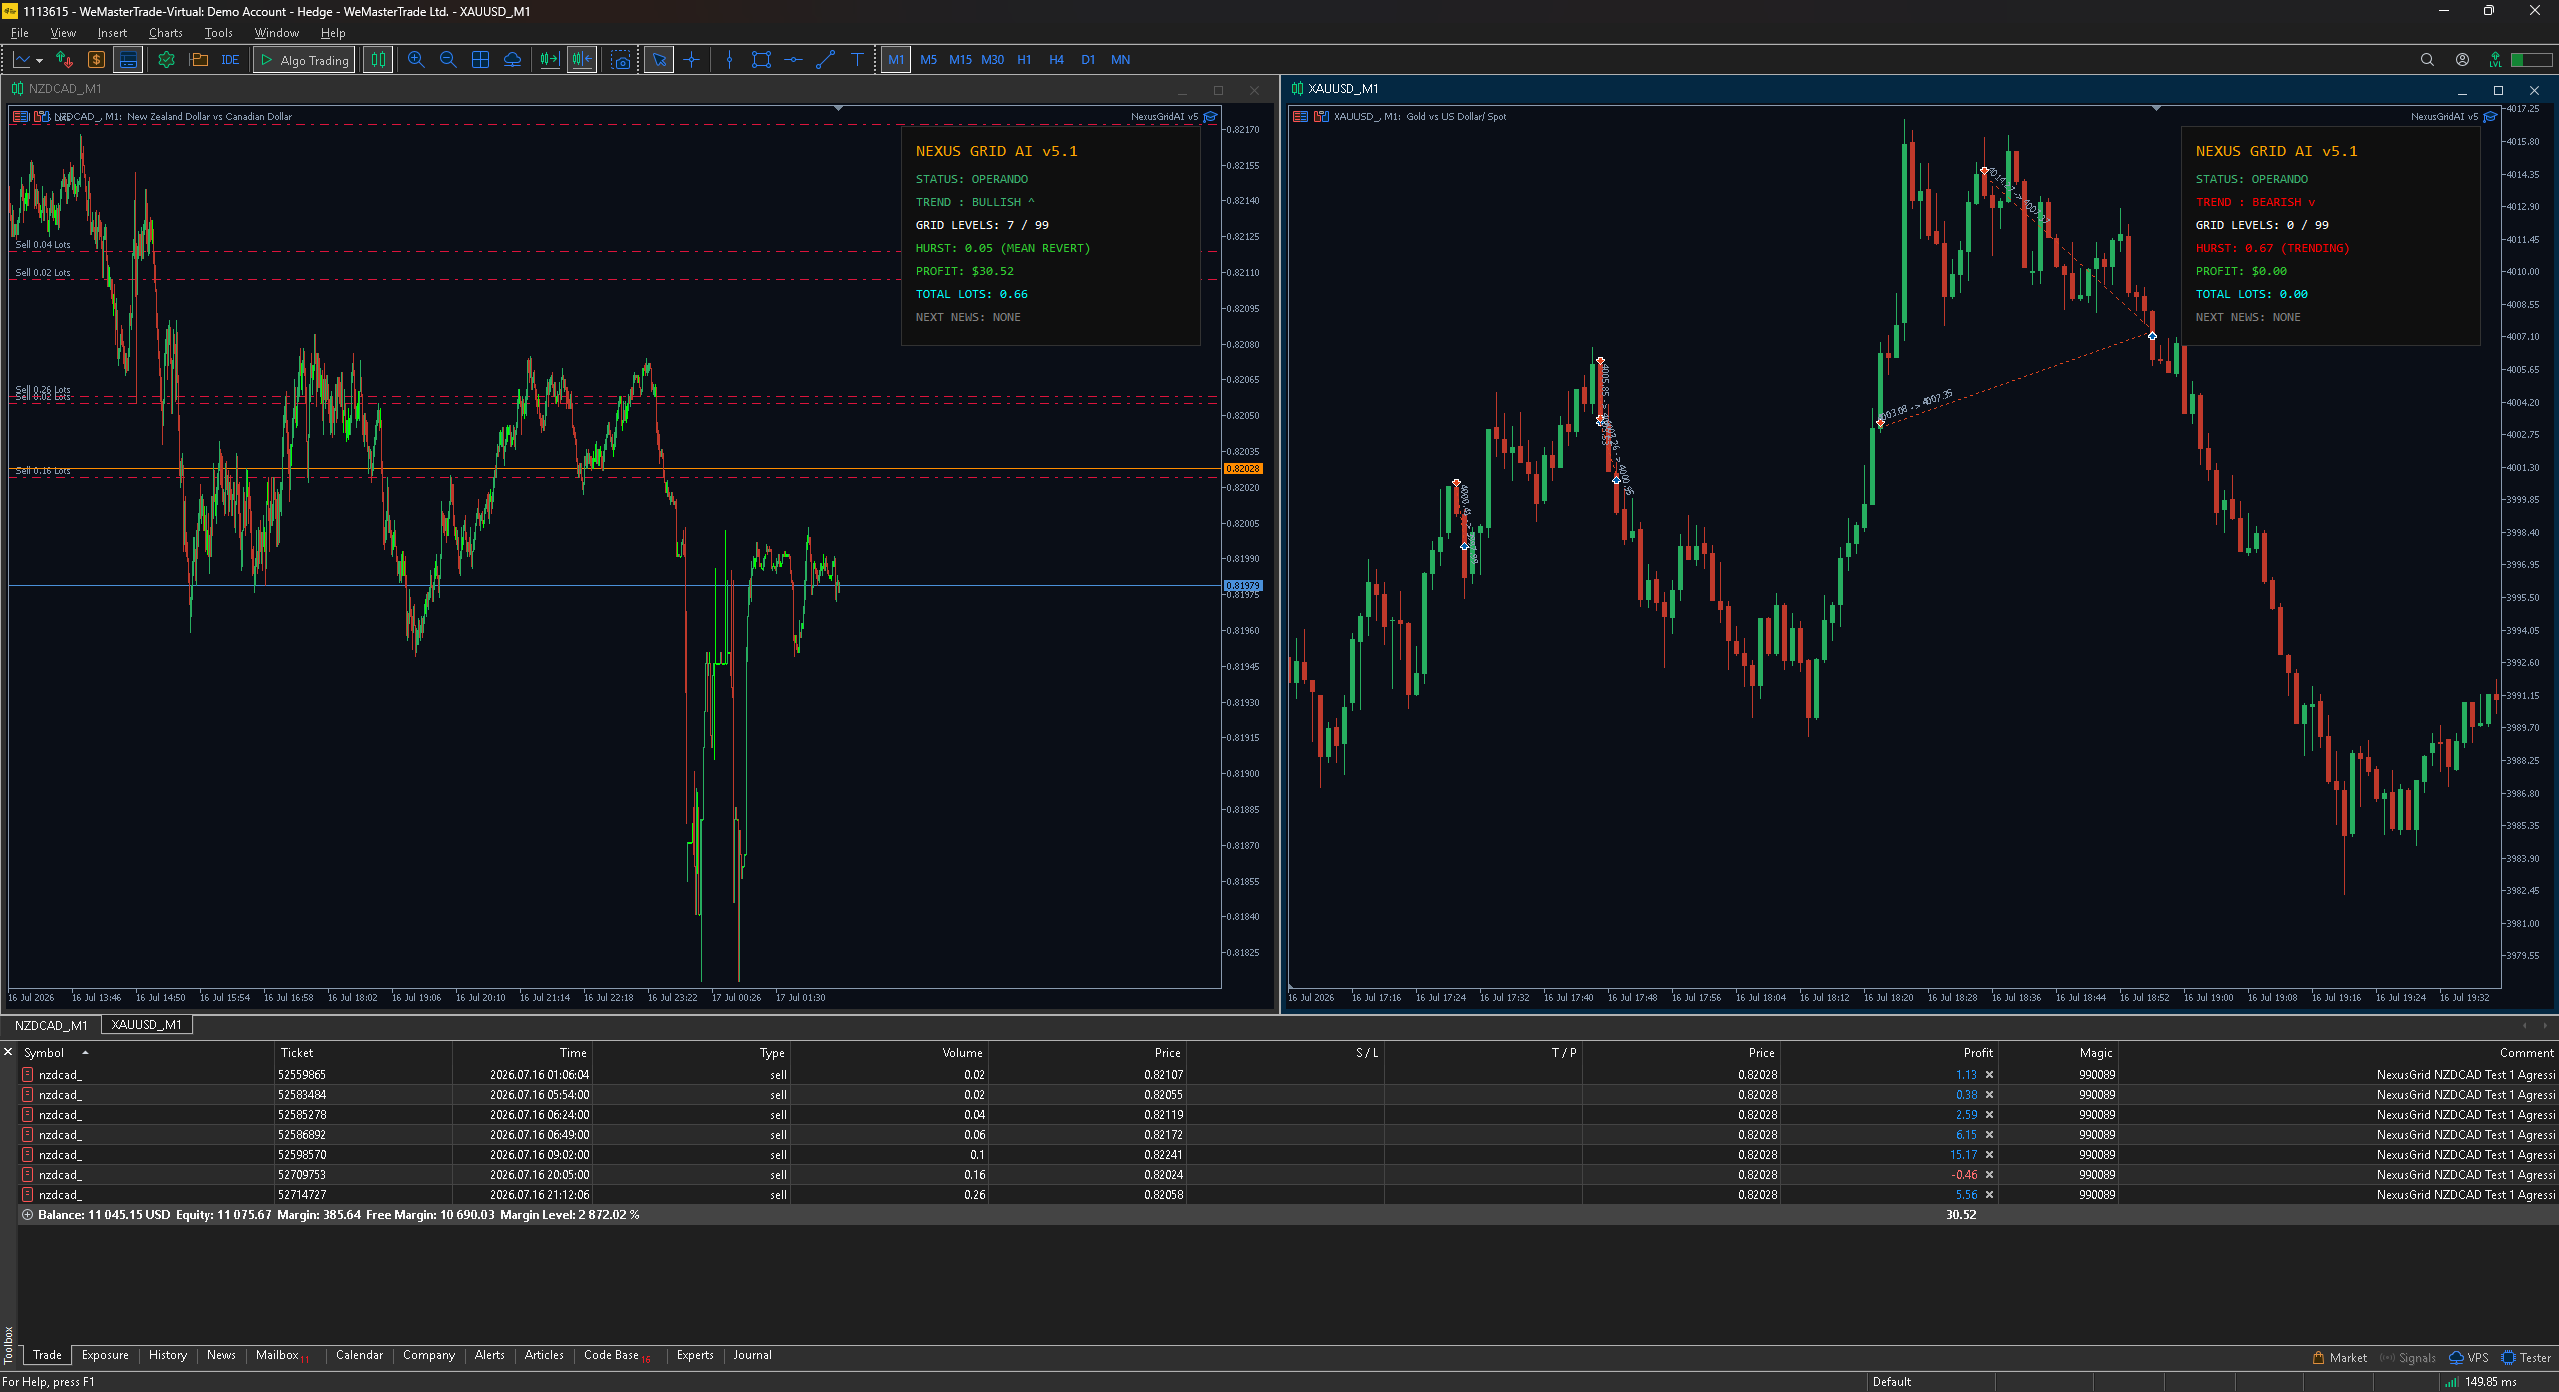Open the History tab in Toolbox
The height and width of the screenshot is (1392, 2559).
tap(168, 1355)
